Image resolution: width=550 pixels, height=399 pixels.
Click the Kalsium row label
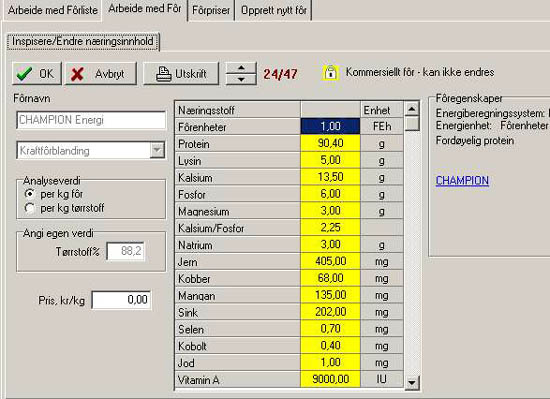[237, 177]
